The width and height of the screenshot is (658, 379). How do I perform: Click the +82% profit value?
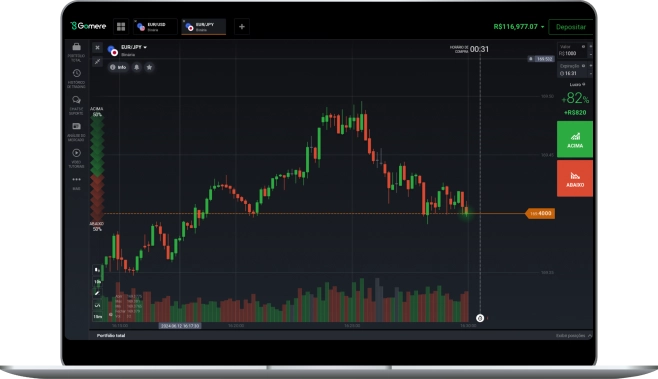[575, 99]
